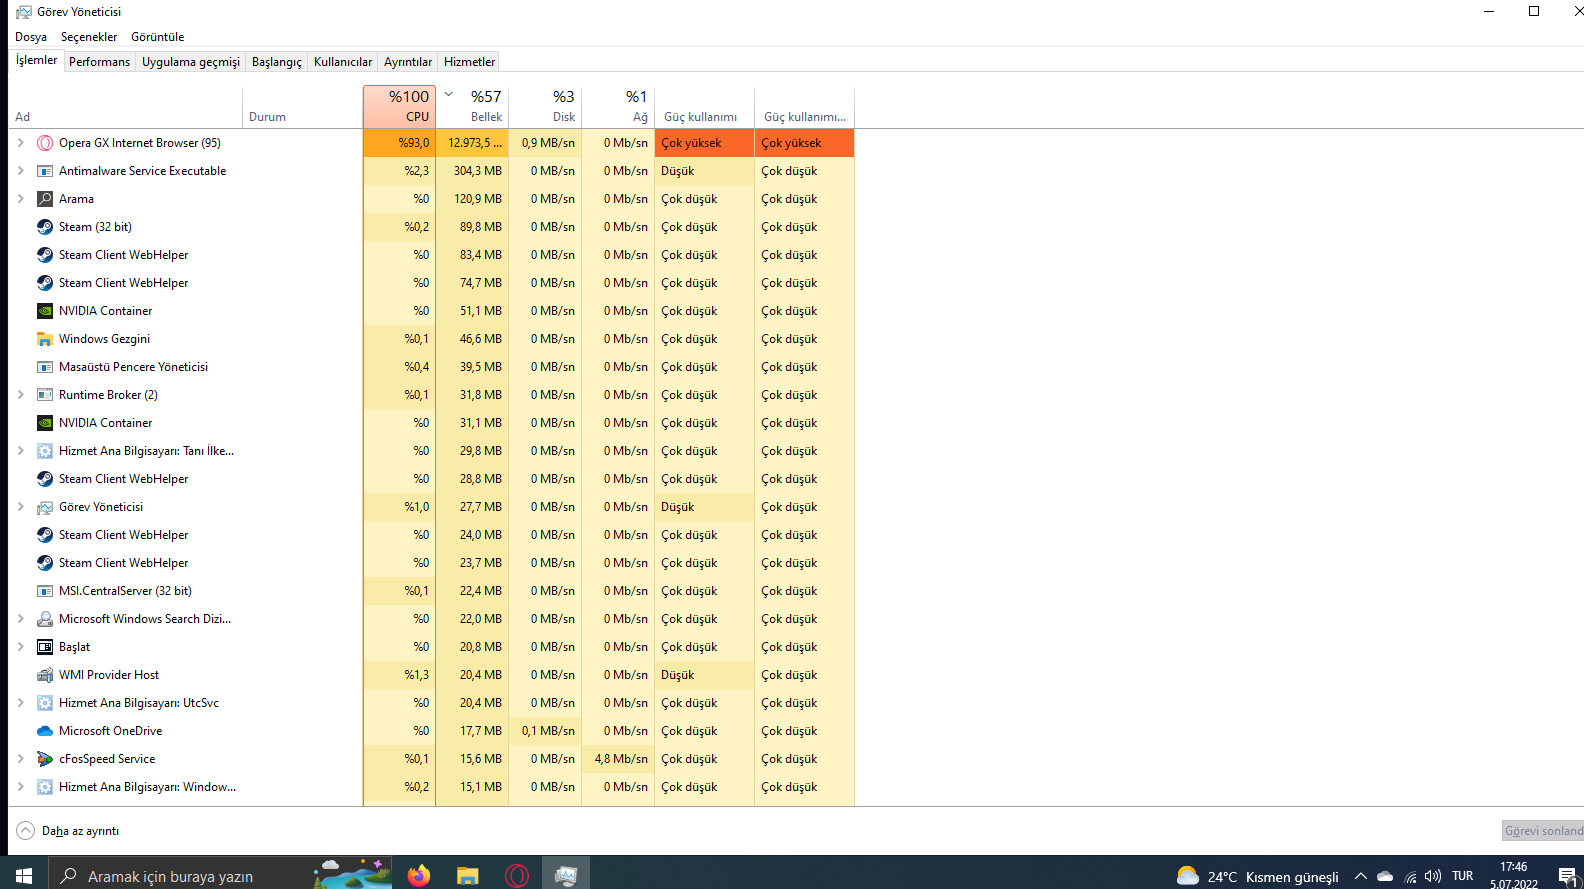Screen dimensions: 1584x889
Task: Click the Antimalware Service Executable icon
Action: [45, 171]
